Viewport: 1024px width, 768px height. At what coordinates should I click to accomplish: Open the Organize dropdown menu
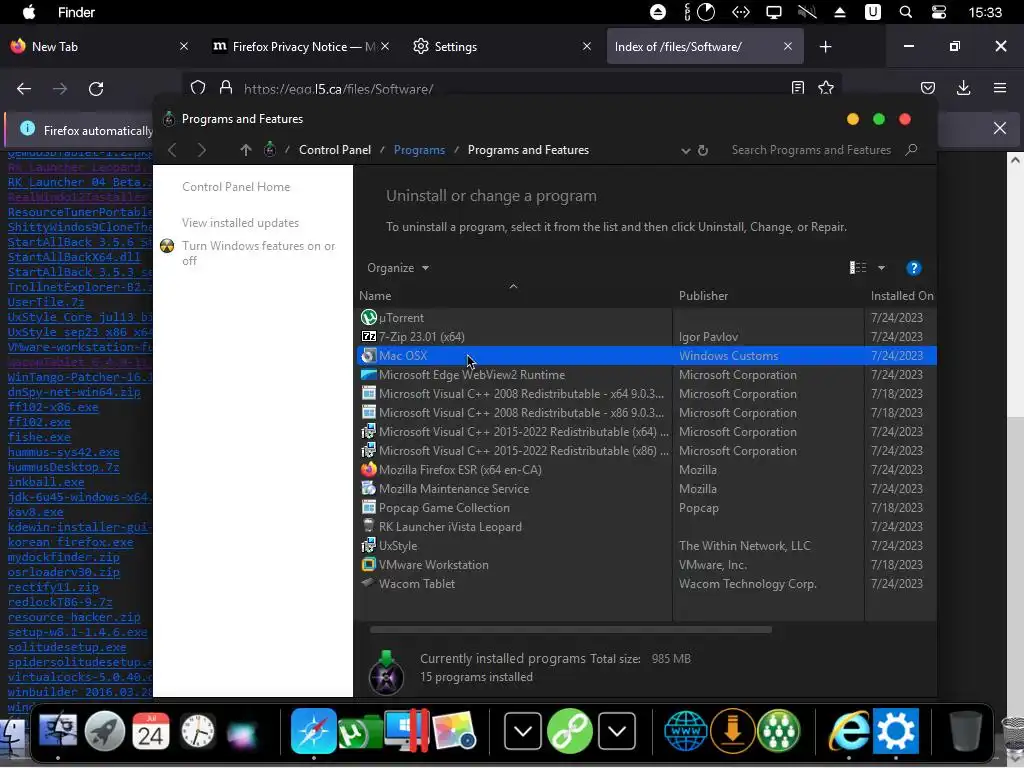[398, 268]
